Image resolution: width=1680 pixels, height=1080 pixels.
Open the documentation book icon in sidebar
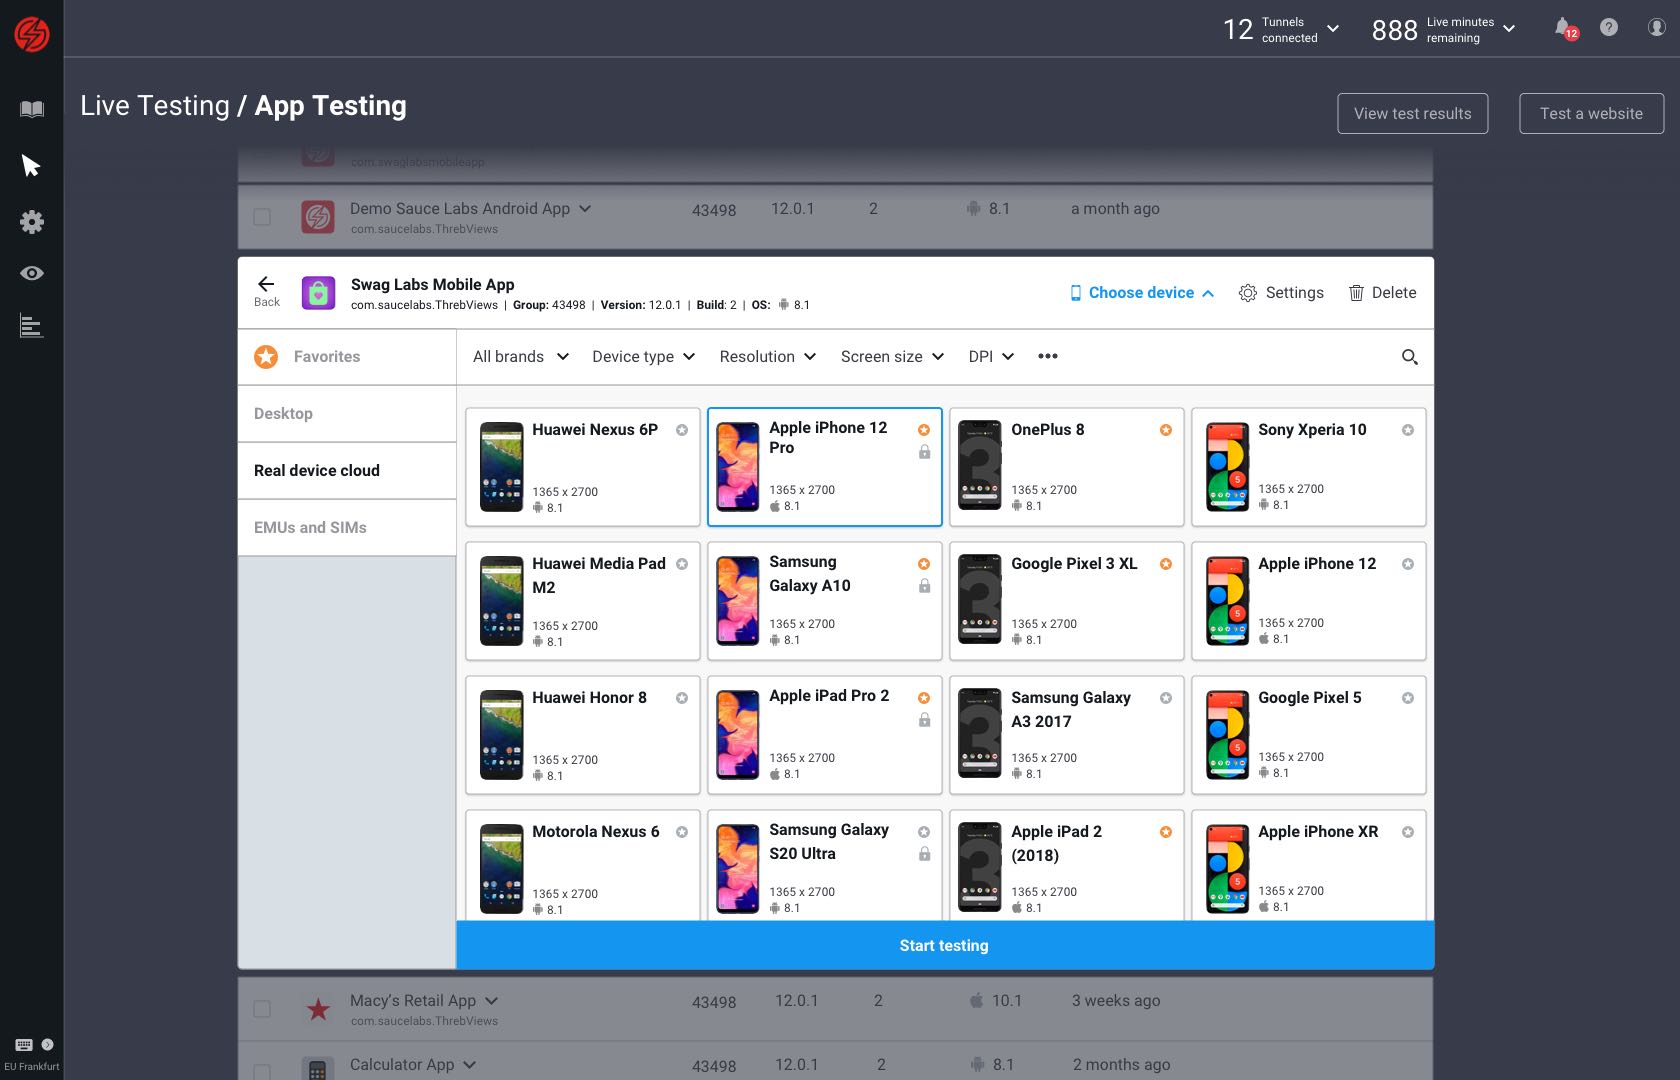point(32,109)
